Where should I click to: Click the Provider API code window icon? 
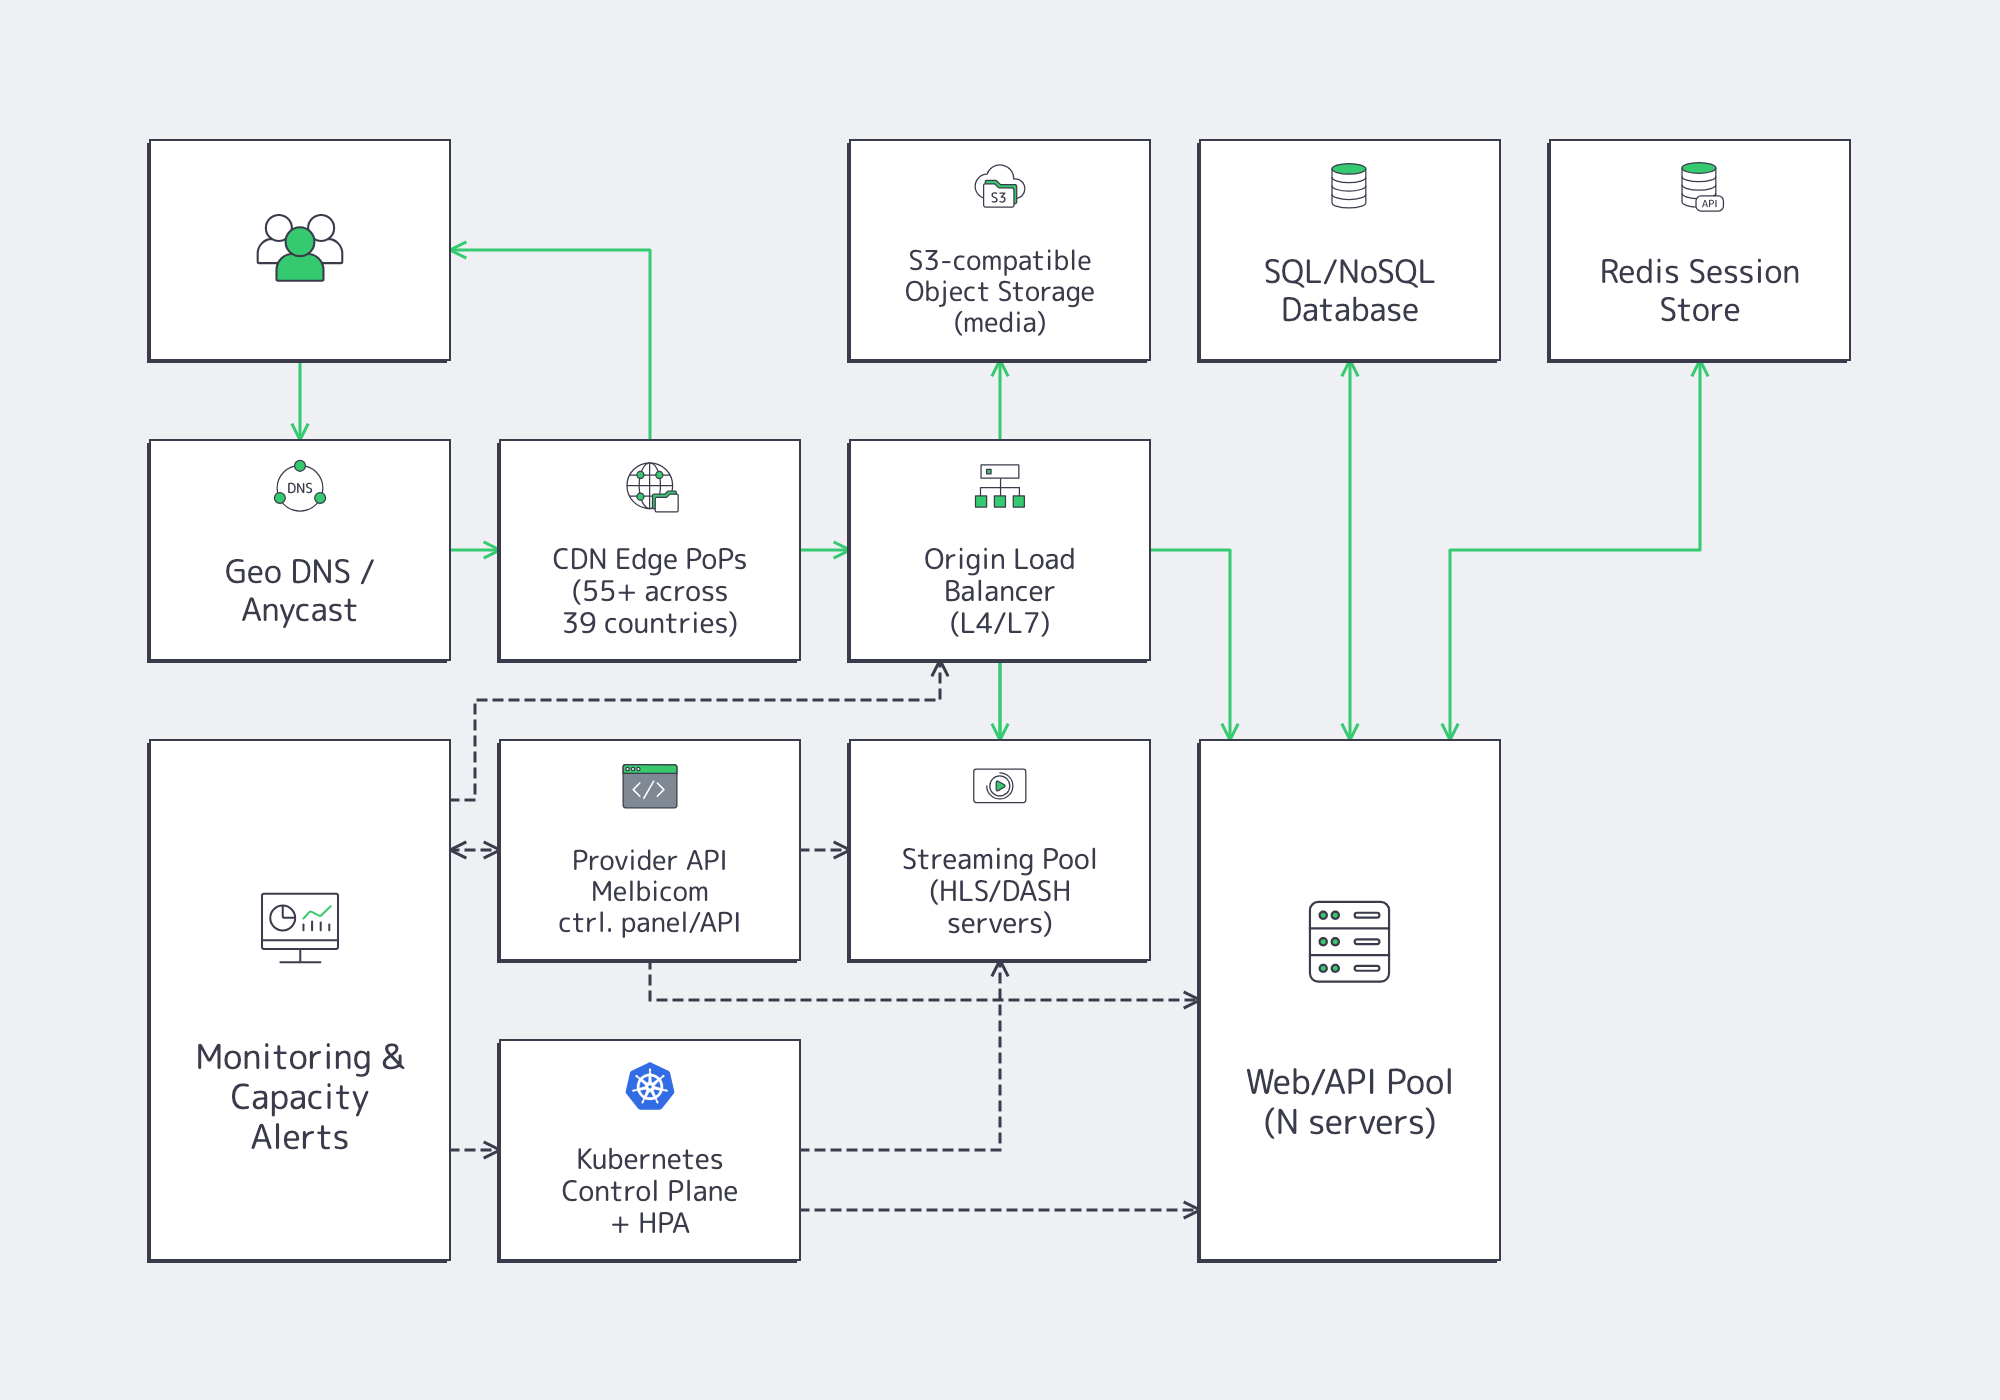point(650,786)
